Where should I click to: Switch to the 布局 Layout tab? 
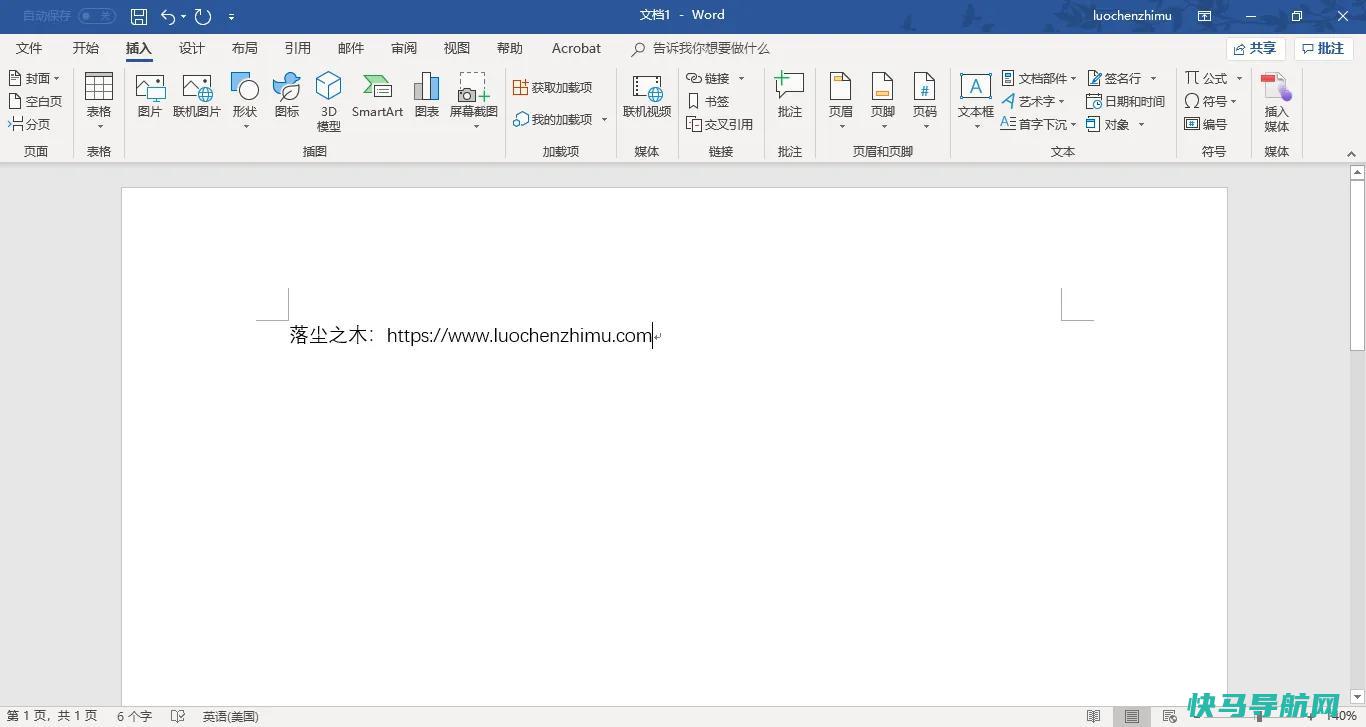pos(245,48)
